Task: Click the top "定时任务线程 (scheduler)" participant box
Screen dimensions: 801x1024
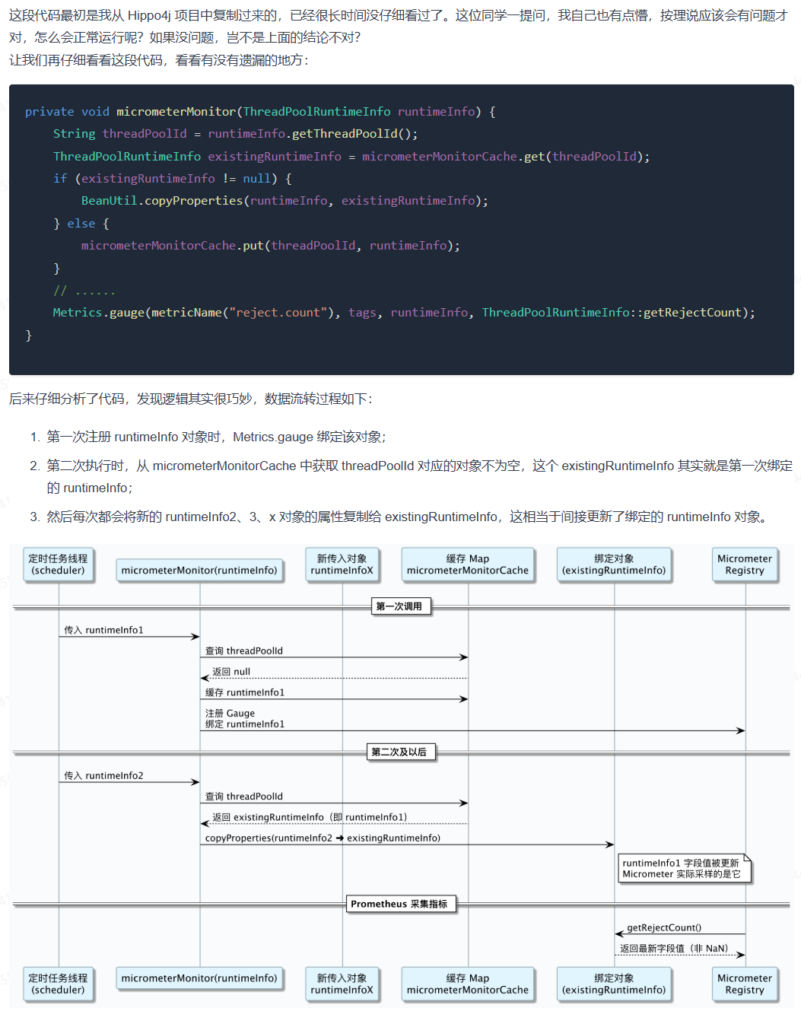Action: point(58,564)
